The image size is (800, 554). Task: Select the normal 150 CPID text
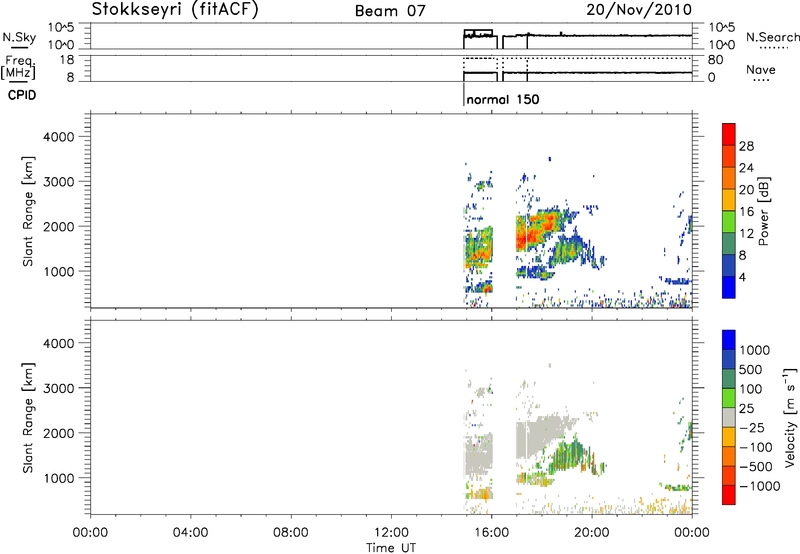(503, 99)
